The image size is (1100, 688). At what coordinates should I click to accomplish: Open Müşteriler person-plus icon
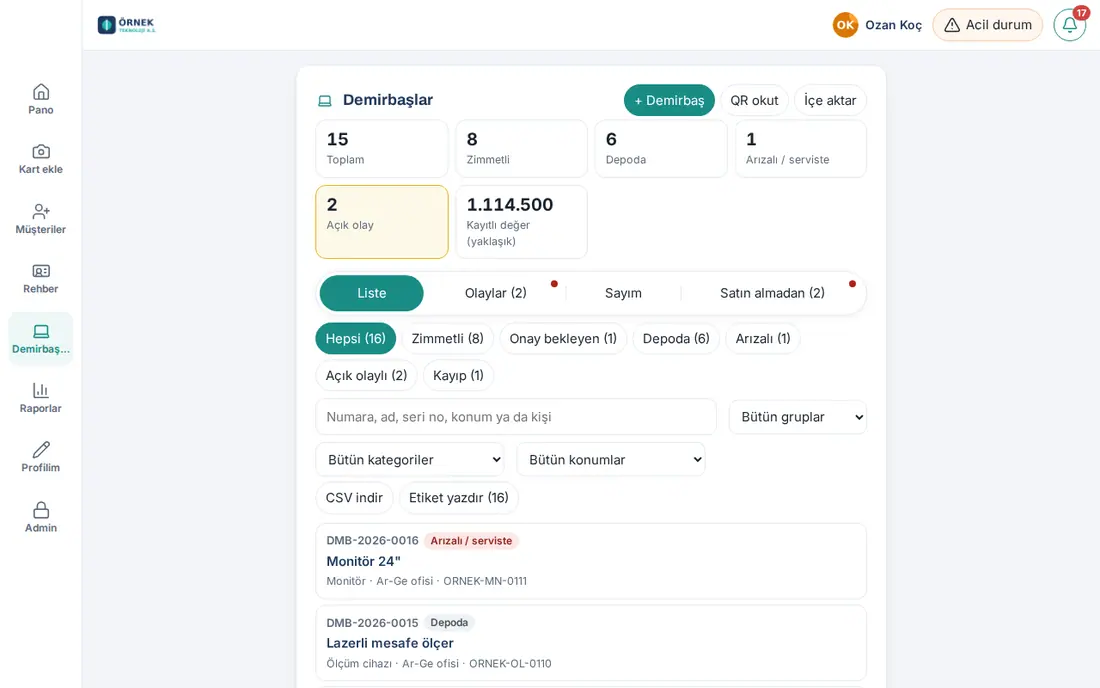click(x=41, y=211)
